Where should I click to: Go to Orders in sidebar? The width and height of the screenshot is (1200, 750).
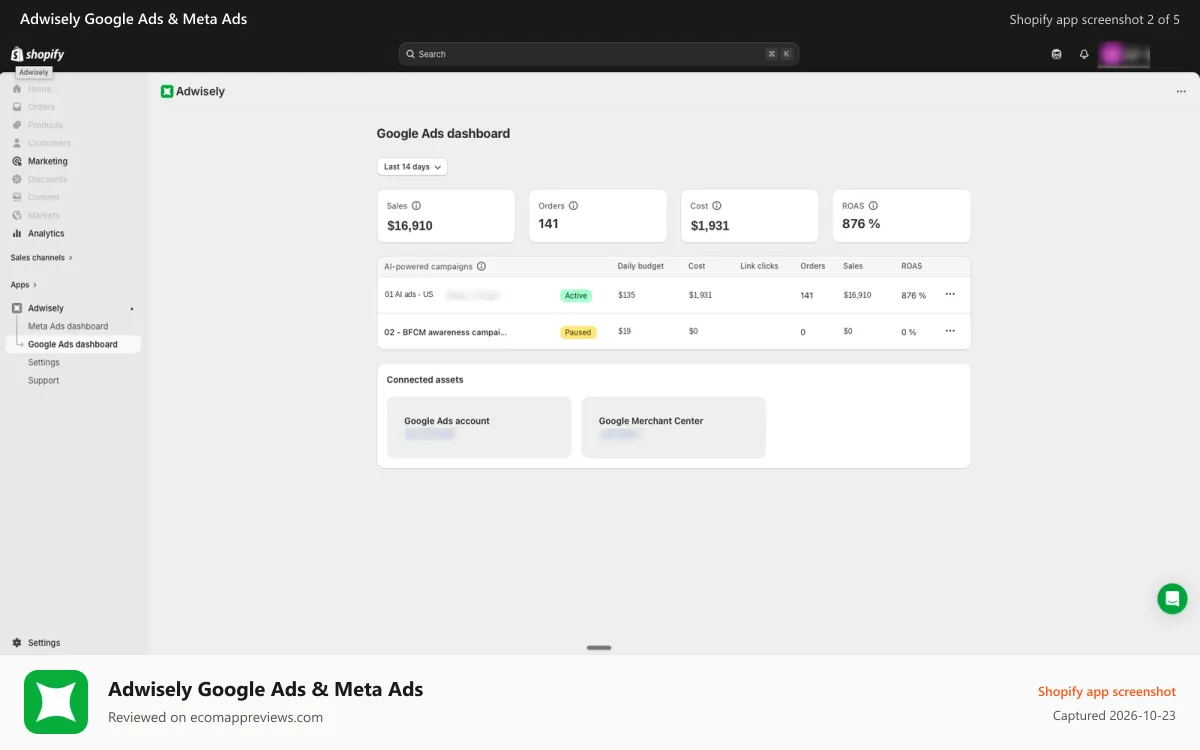[41, 107]
